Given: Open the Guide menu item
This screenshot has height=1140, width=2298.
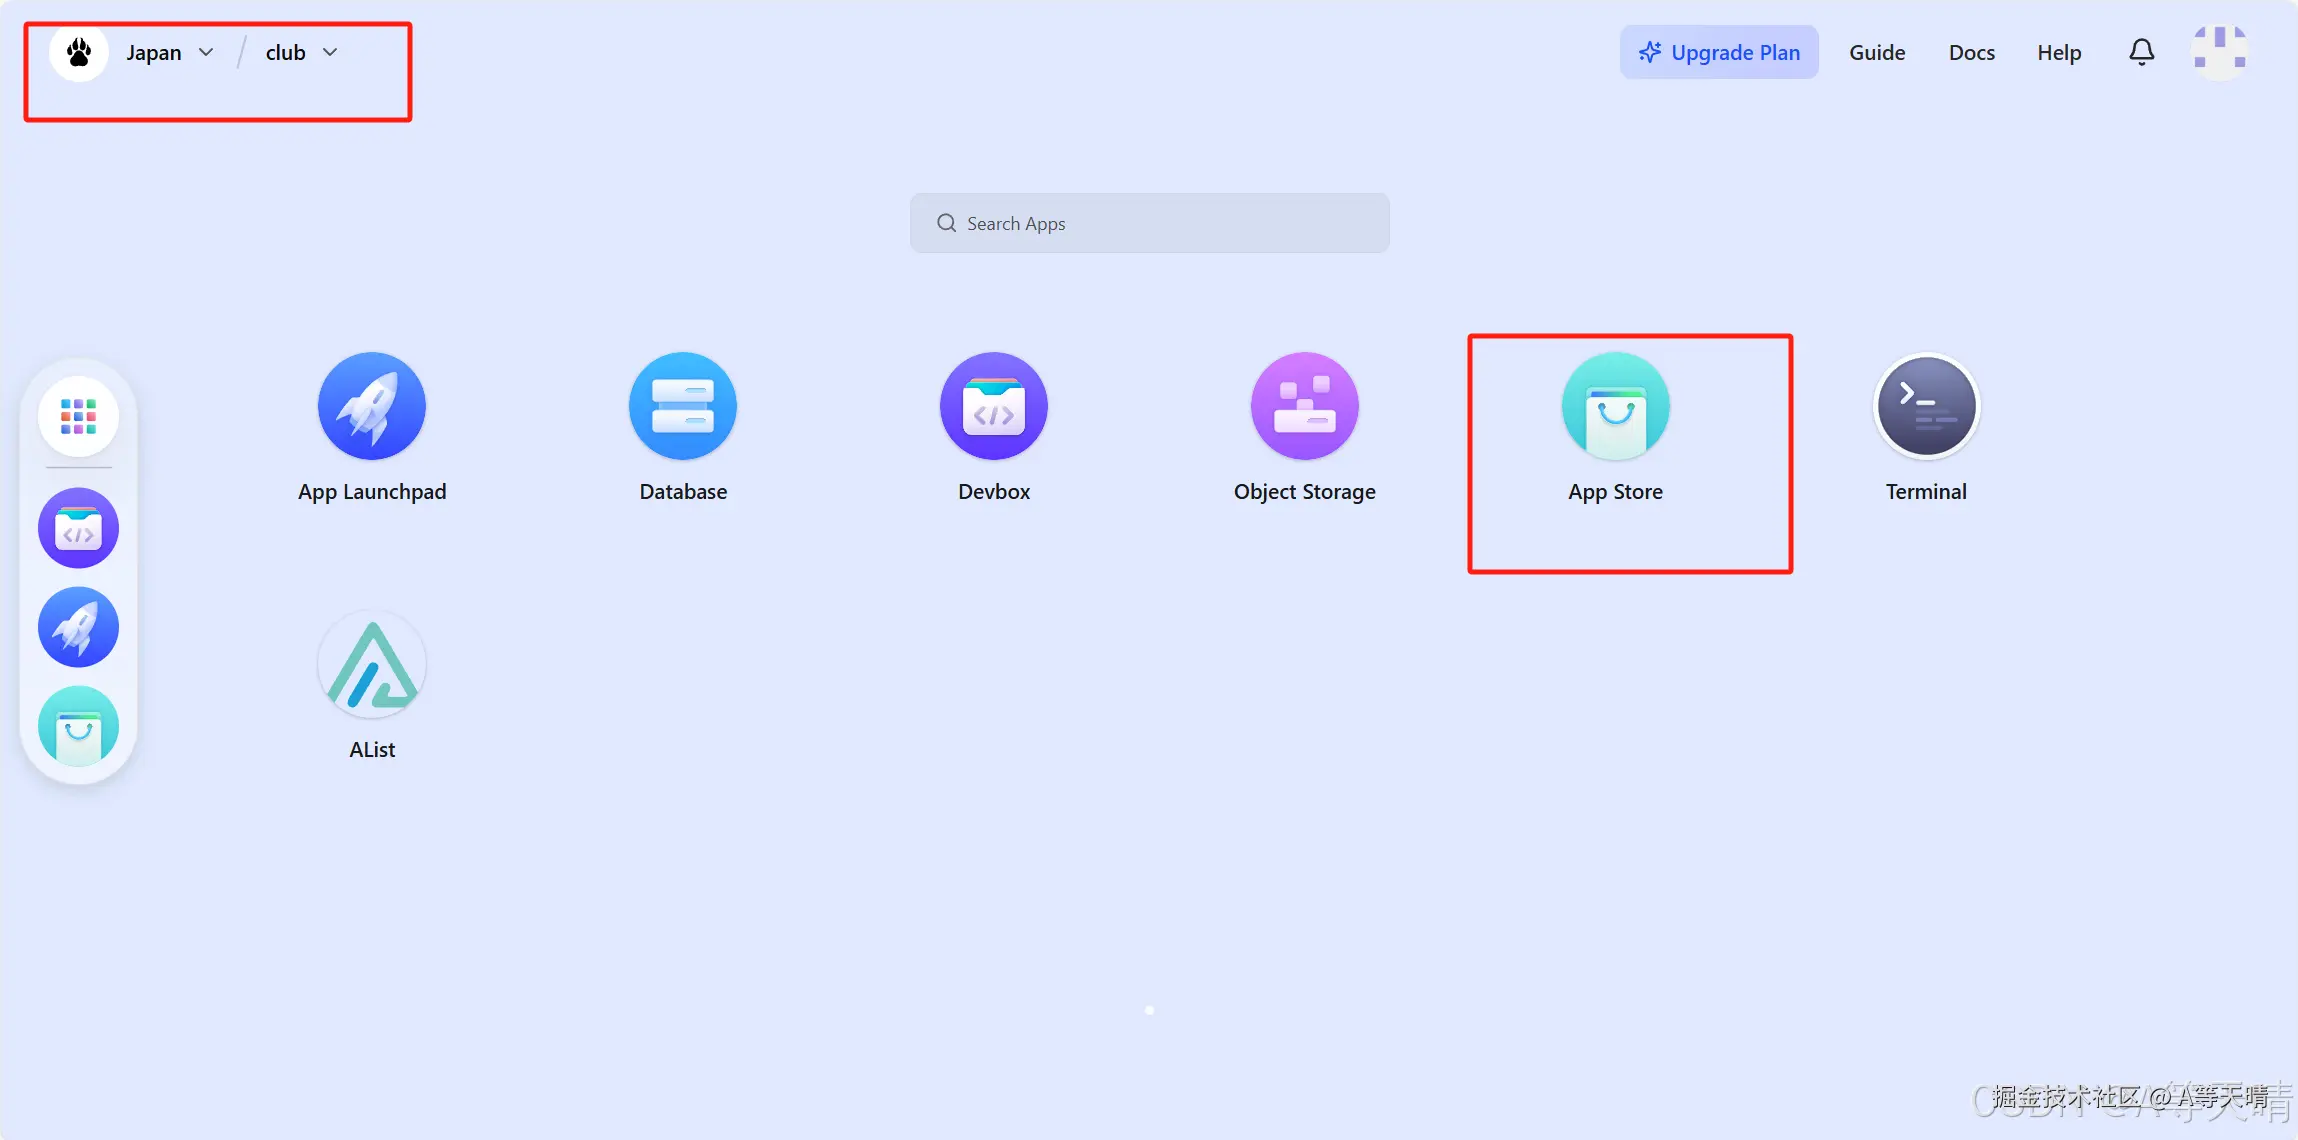Looking at the screenshot, I should [x=1877, y=52].
